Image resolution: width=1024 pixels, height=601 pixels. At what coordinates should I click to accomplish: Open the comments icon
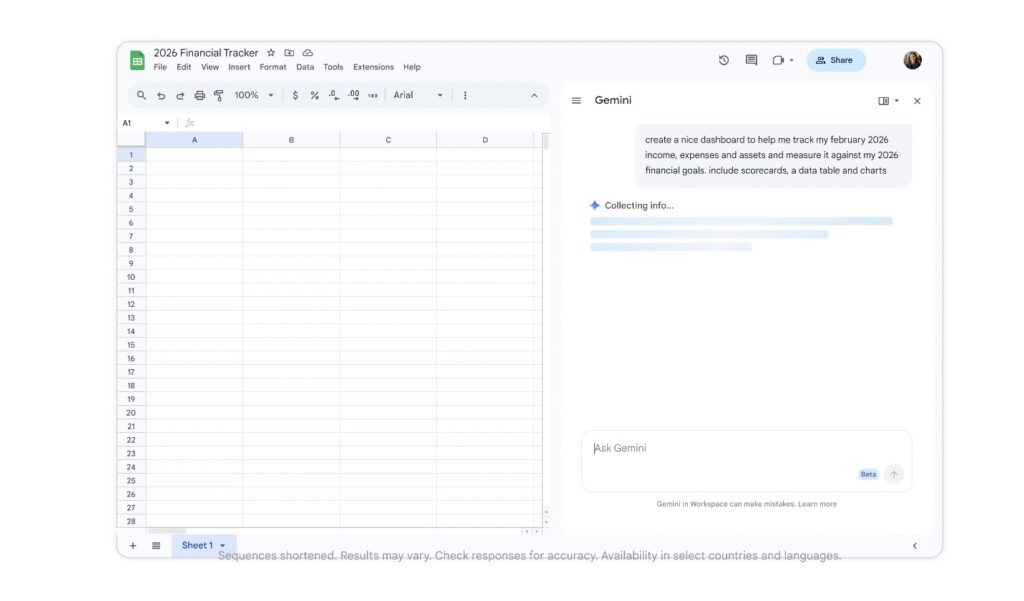751,60
